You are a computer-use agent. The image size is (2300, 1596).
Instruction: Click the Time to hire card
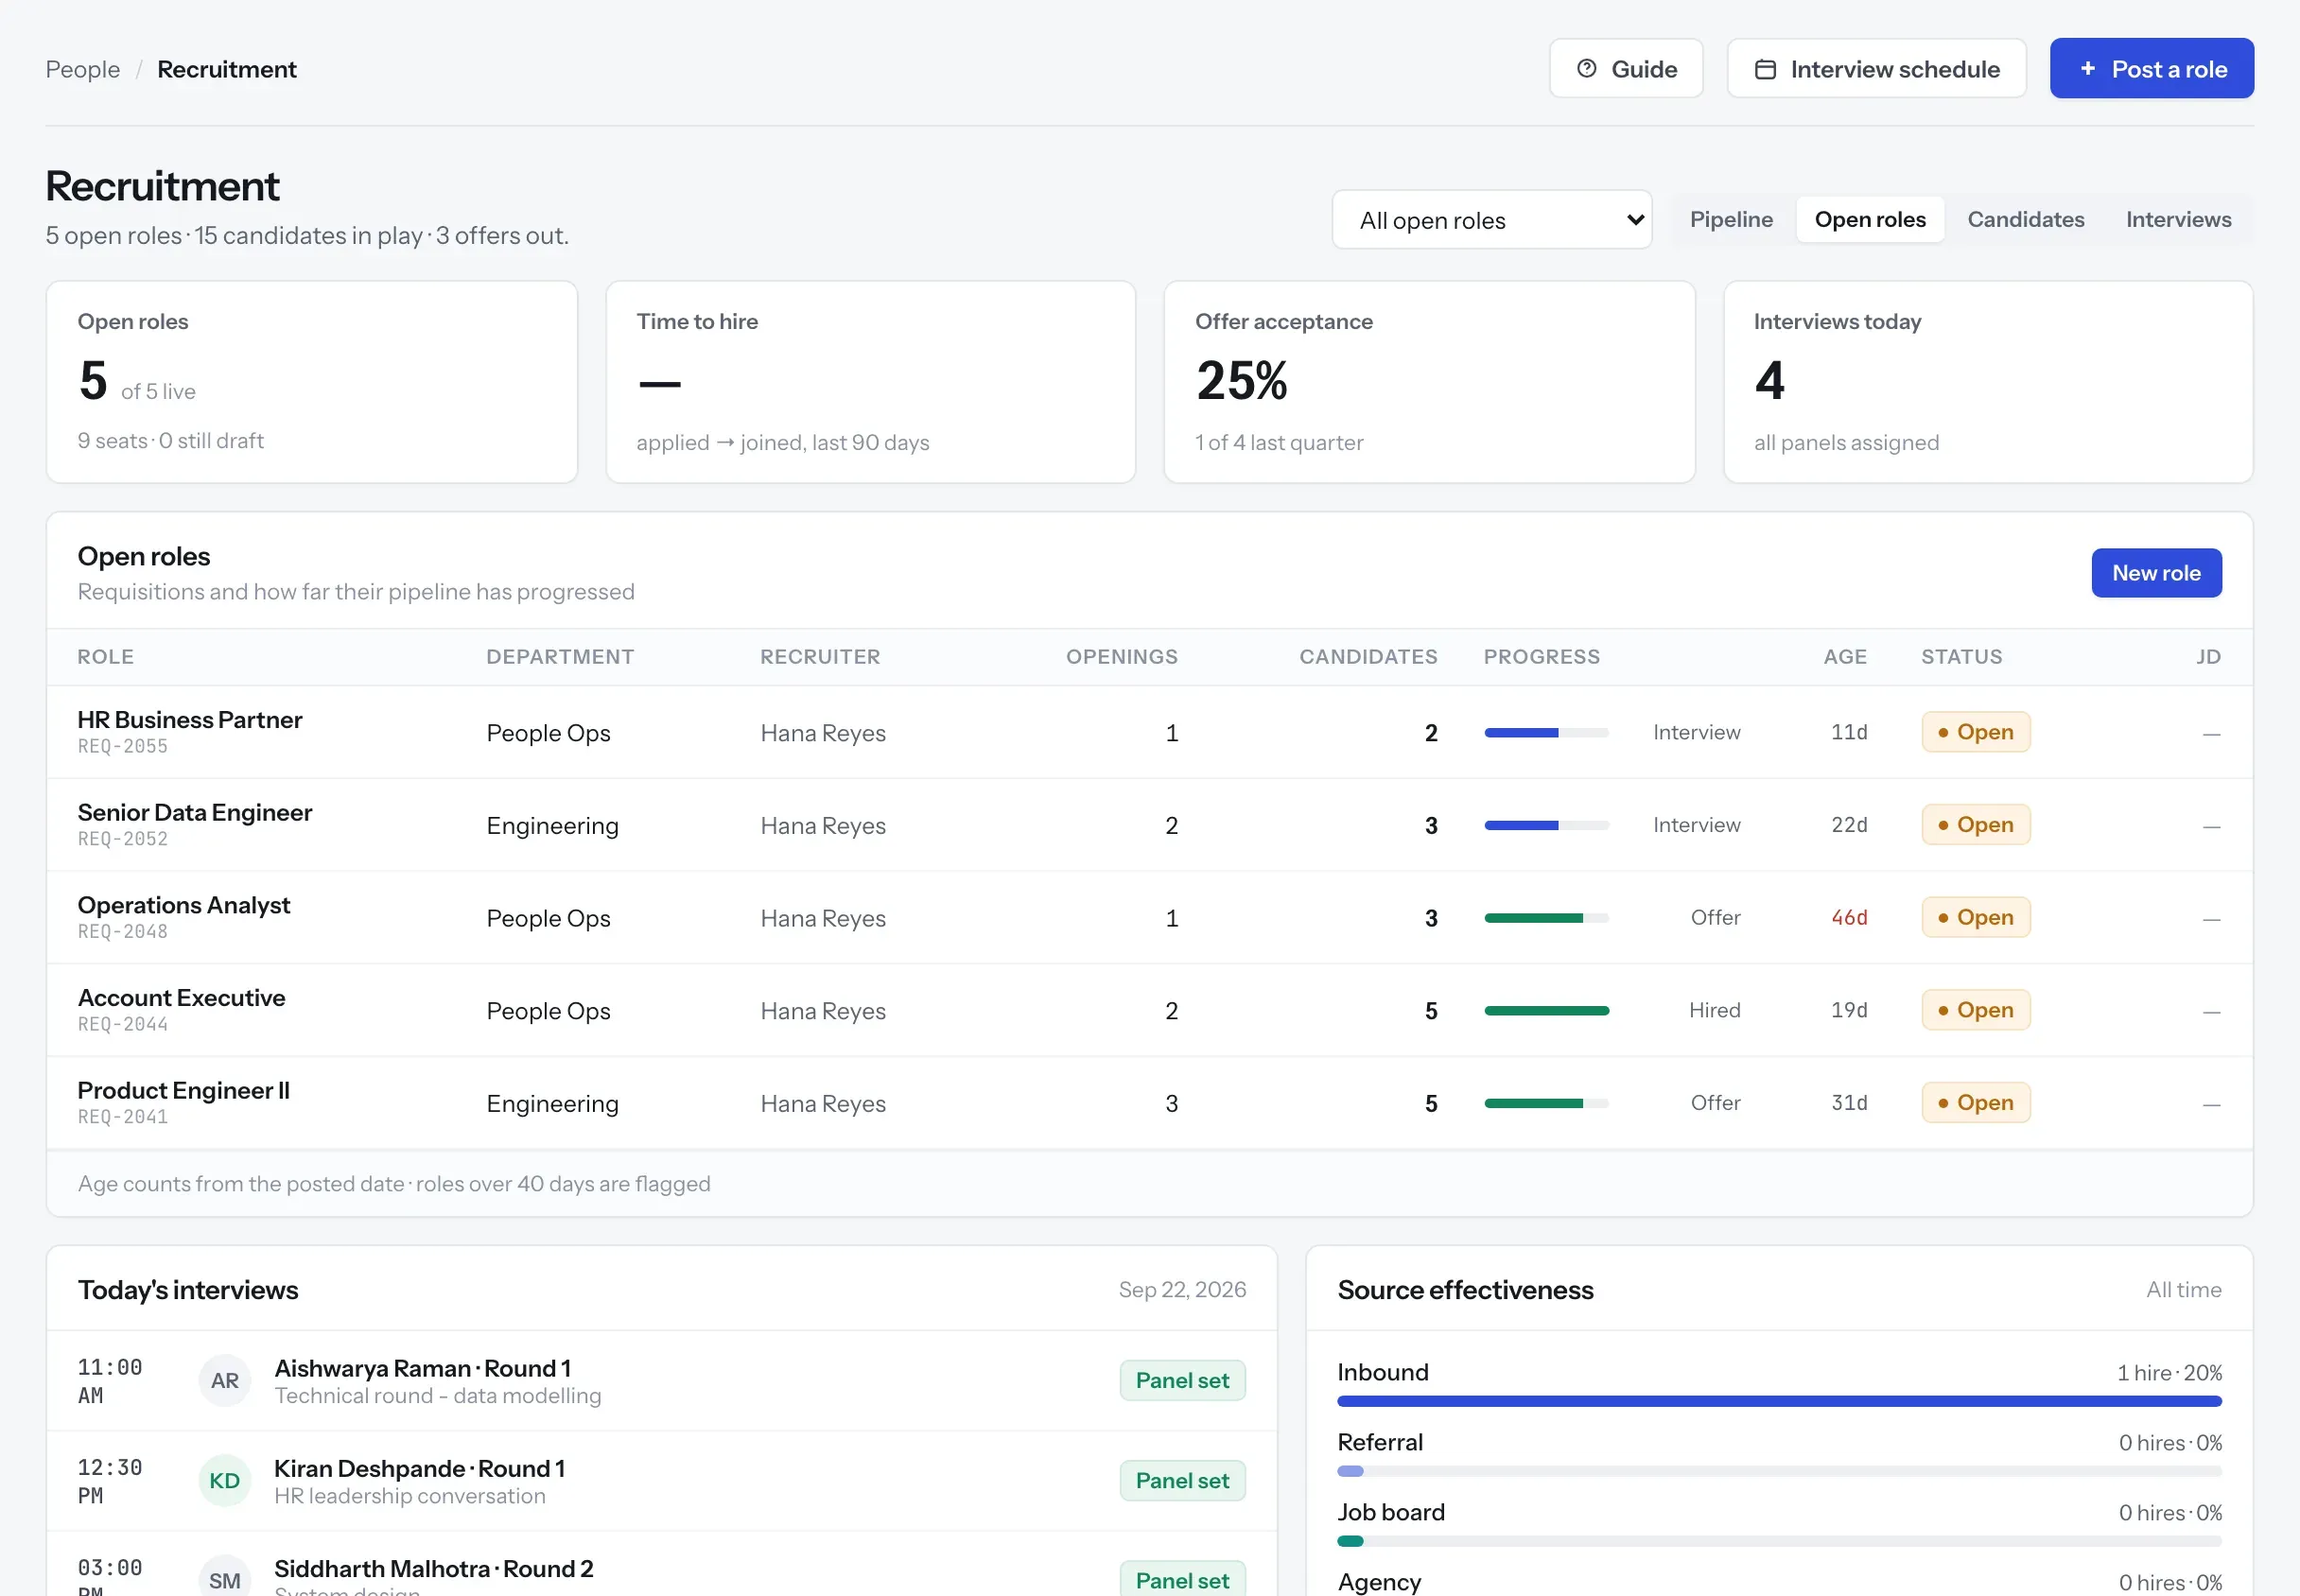coord(870,382)
